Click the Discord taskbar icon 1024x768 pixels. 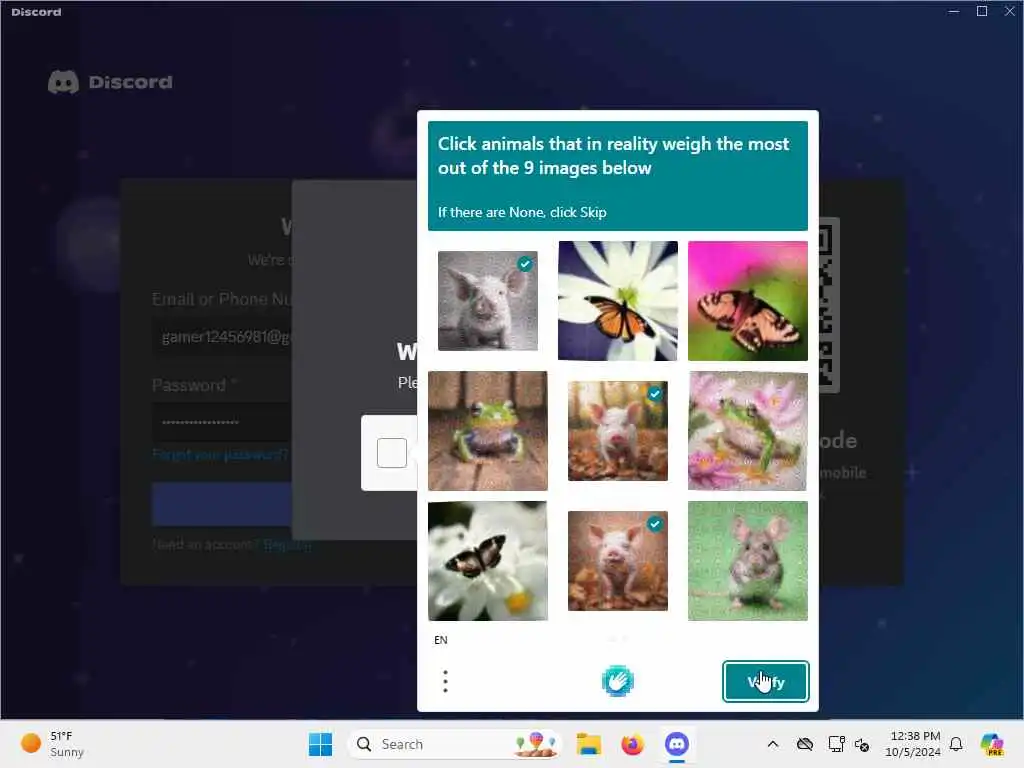[x=677, y=744]
